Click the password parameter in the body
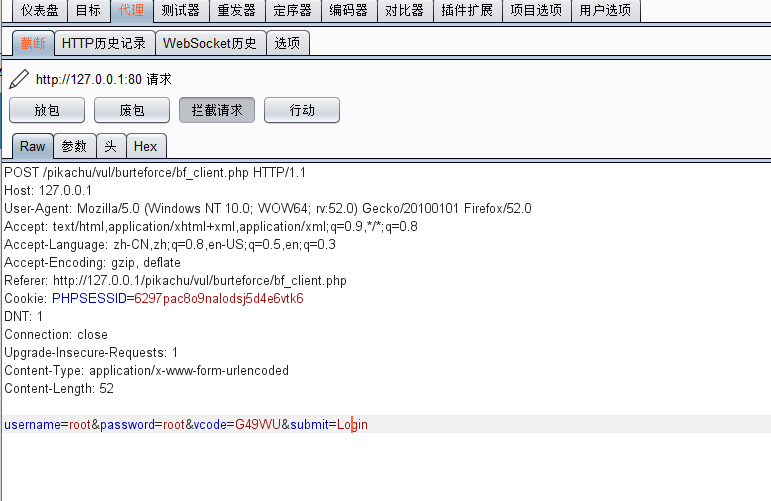The width and height of the screenshot is (771, 501). (x=127, y=424)
